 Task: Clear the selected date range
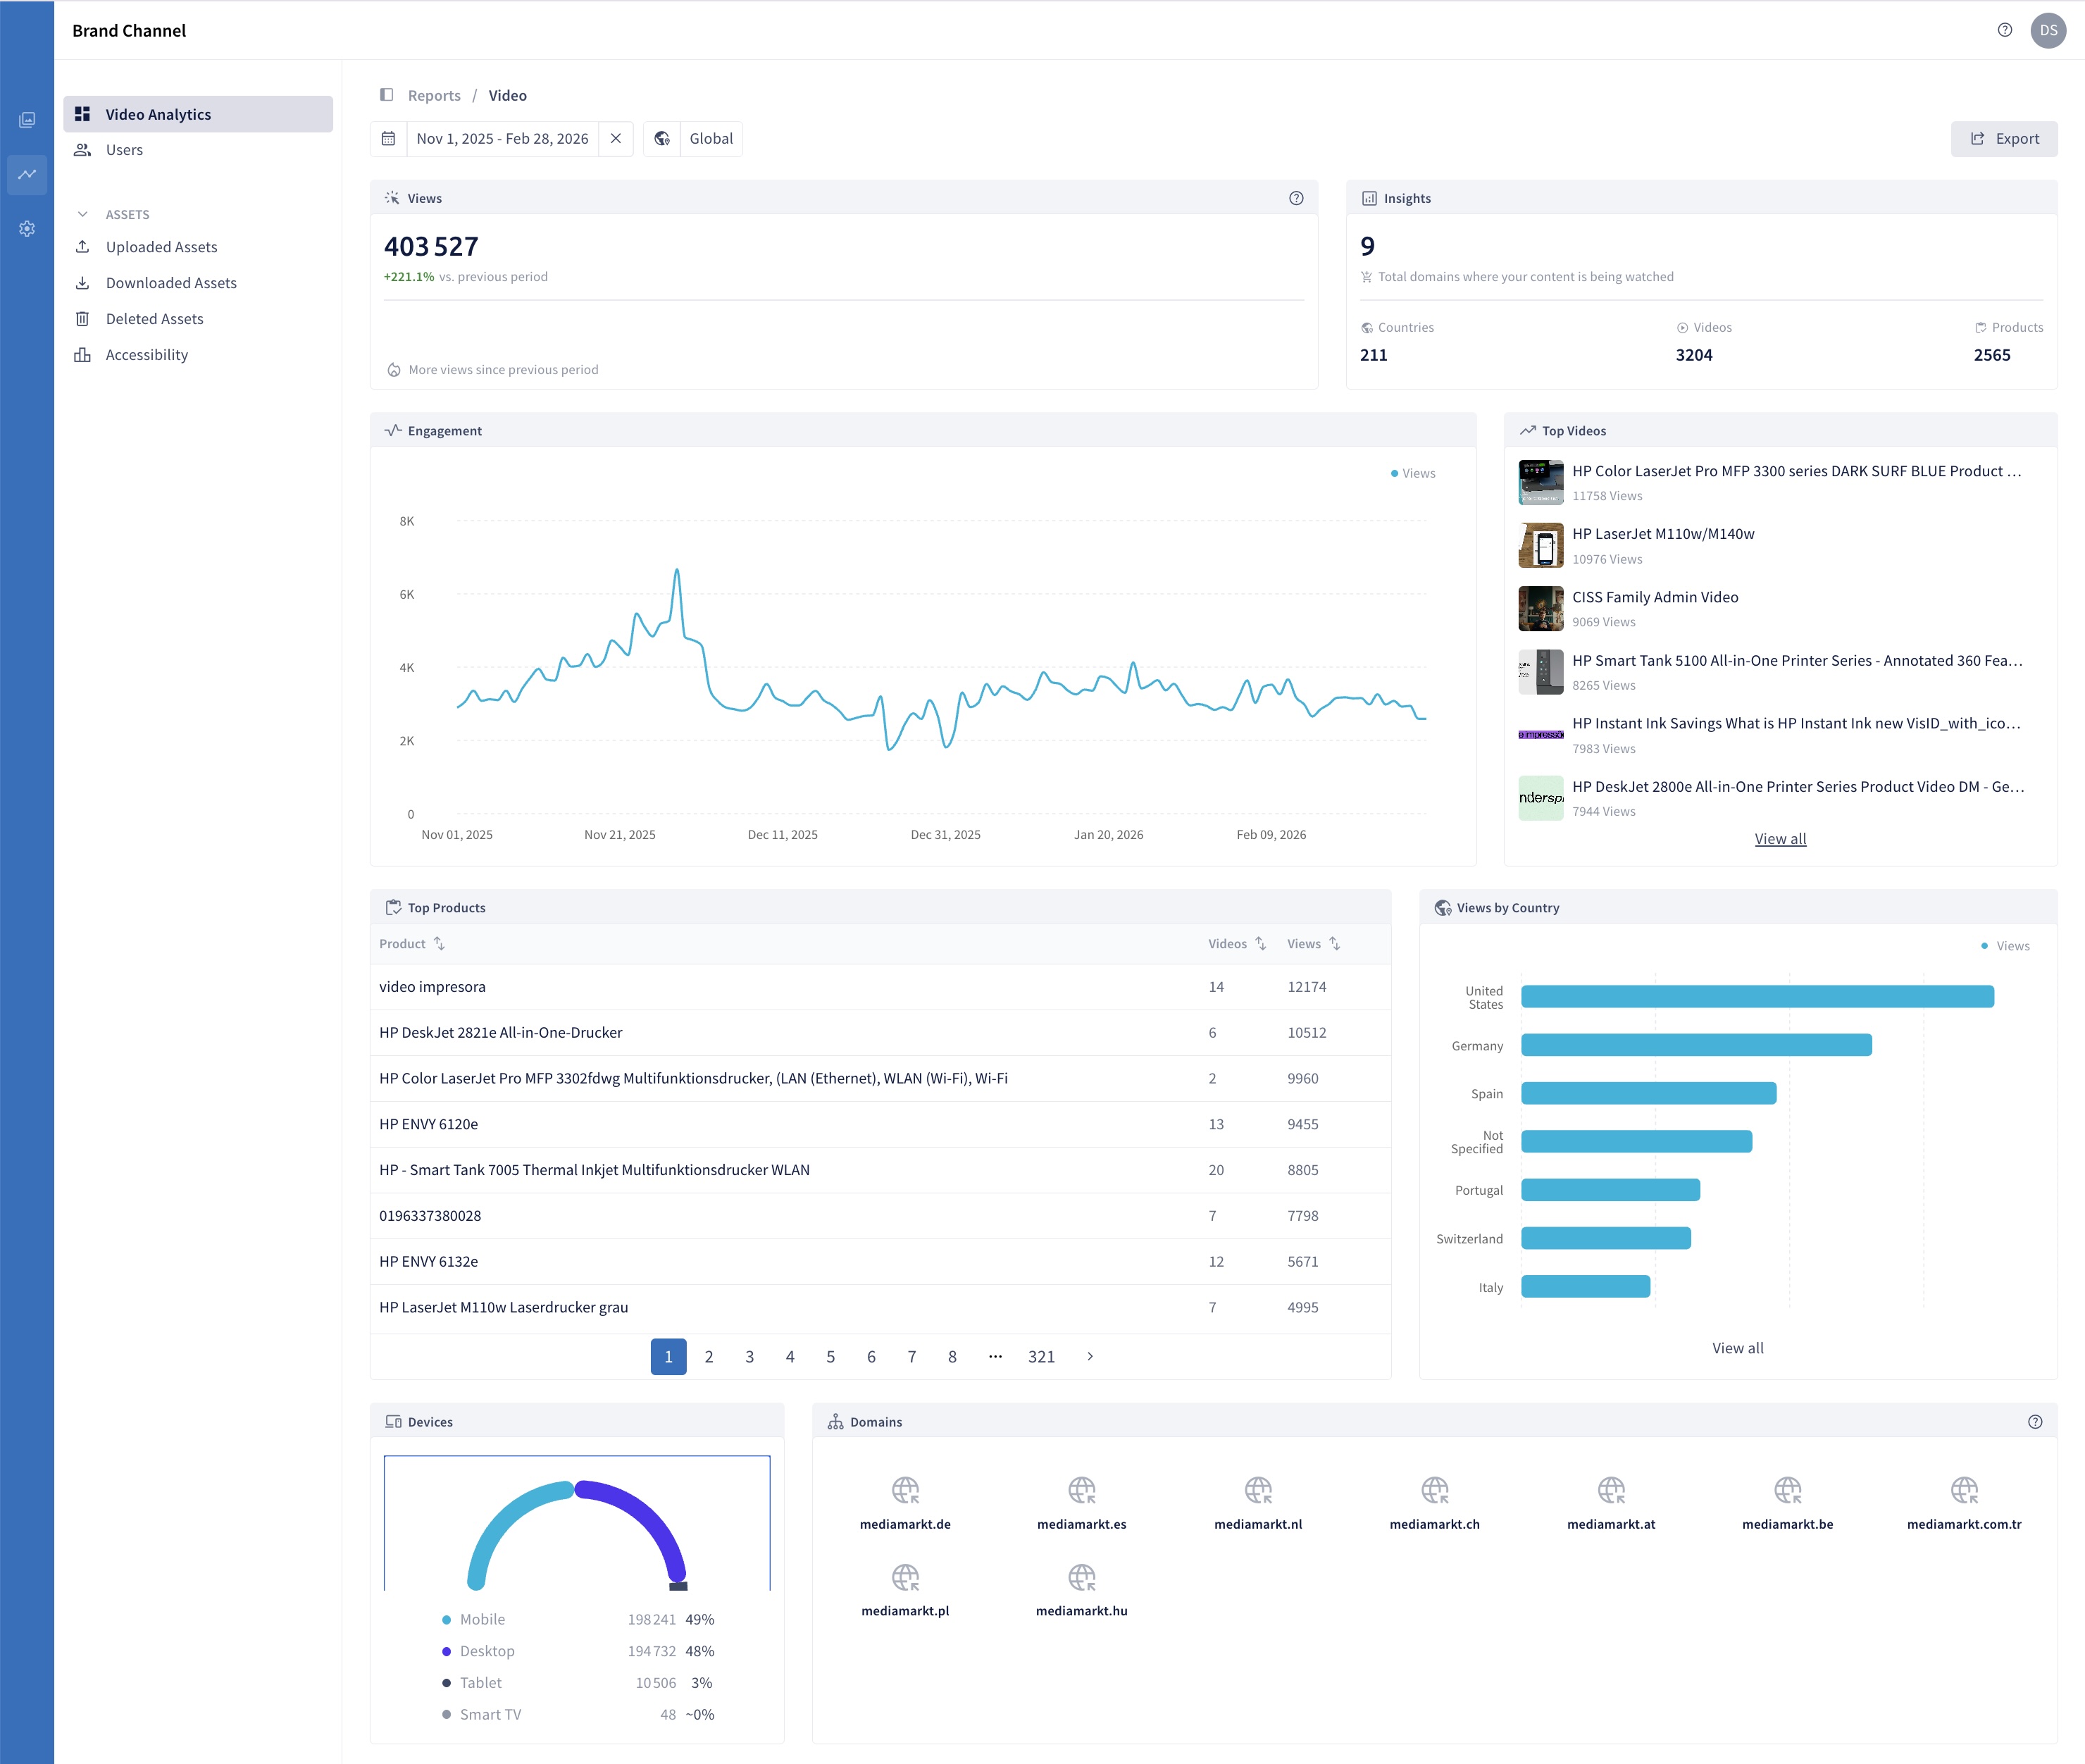coord(616,139)
